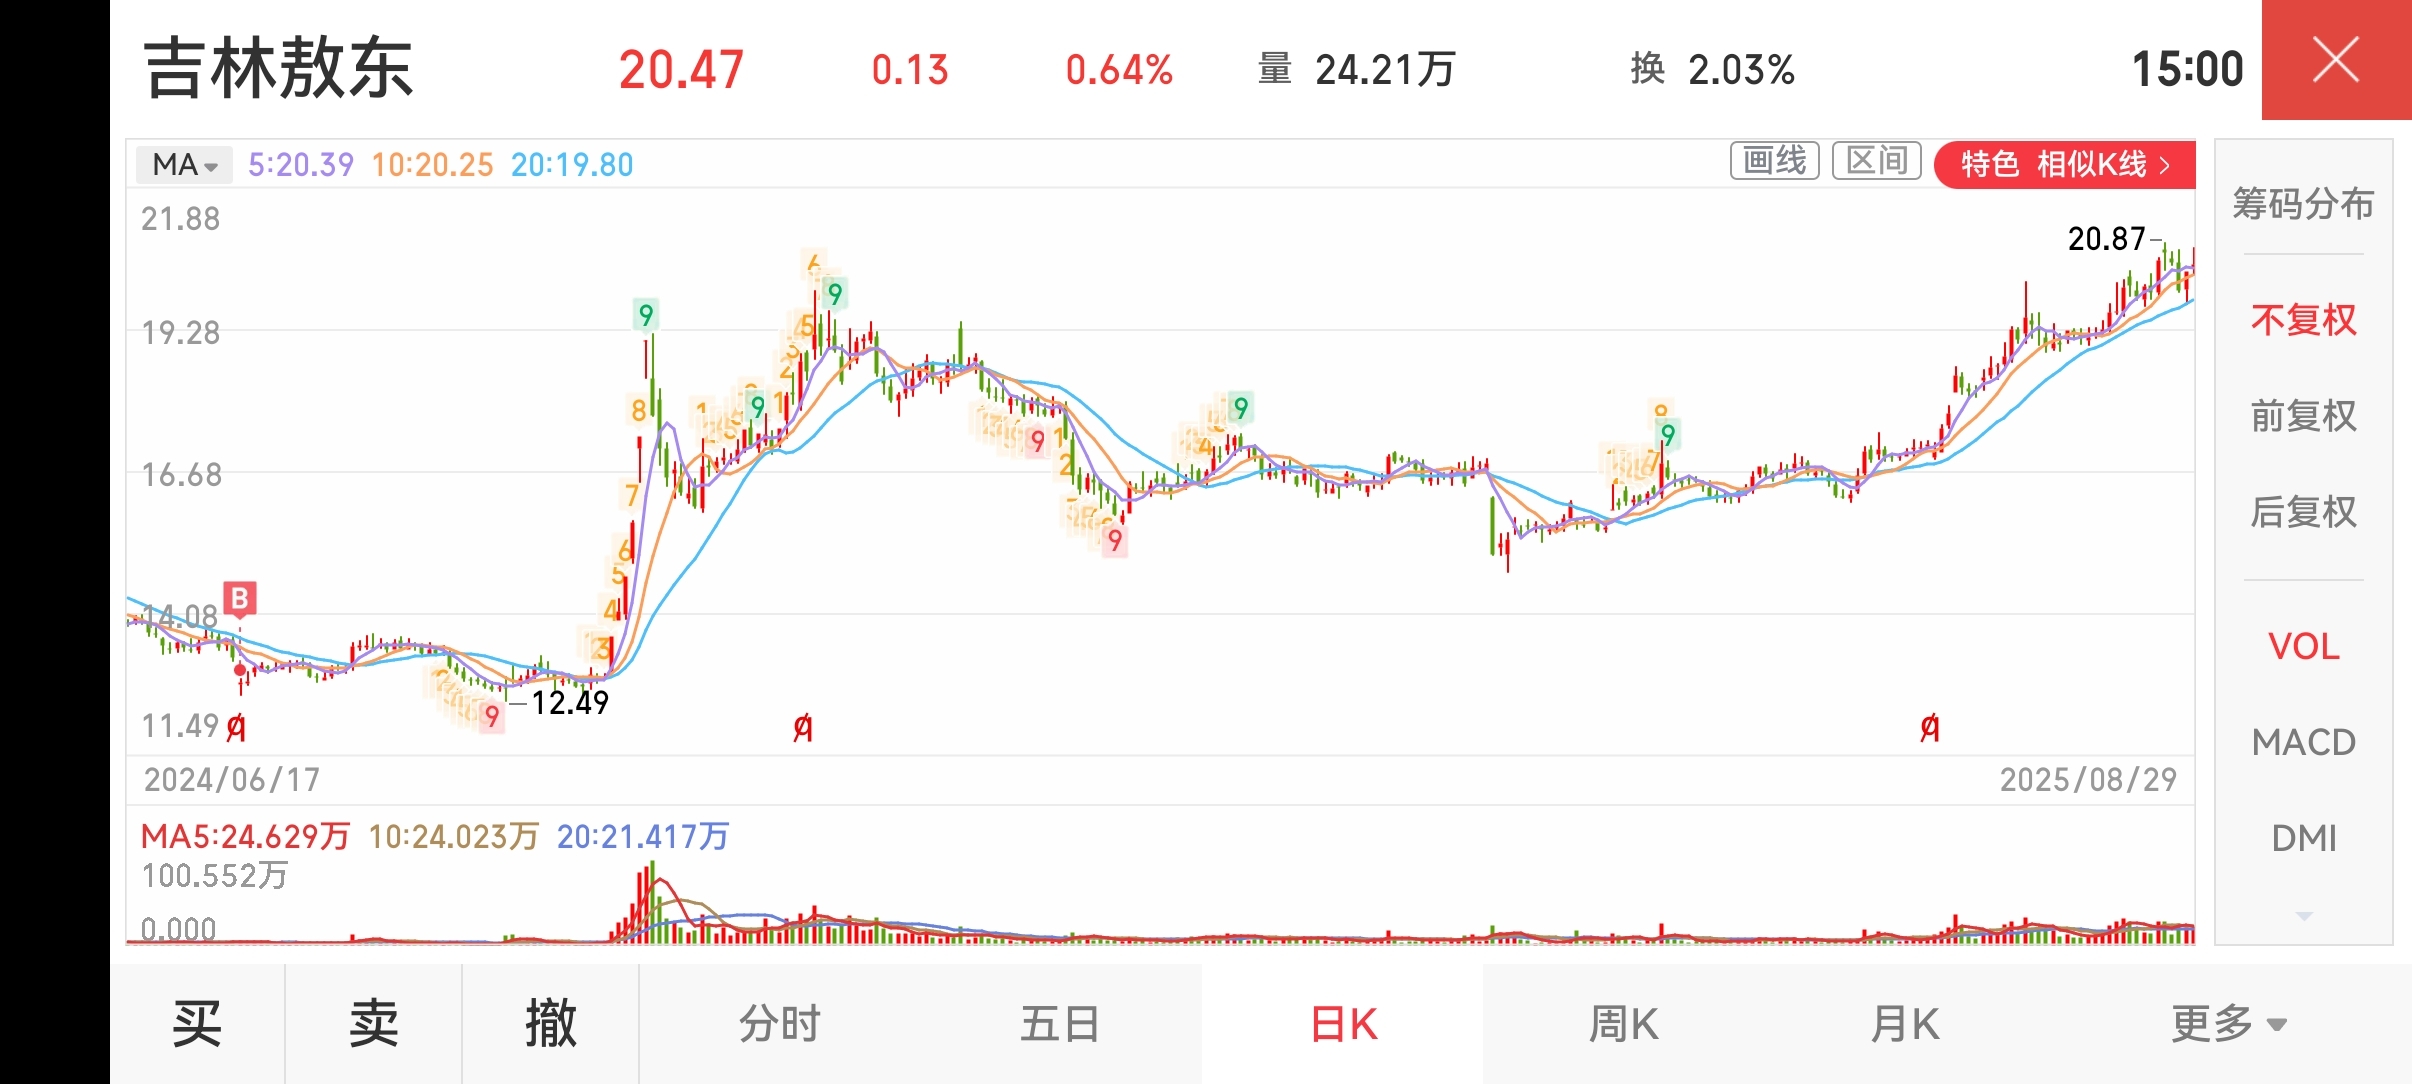Click the green 9 marker near 19.28 peak

835,293
